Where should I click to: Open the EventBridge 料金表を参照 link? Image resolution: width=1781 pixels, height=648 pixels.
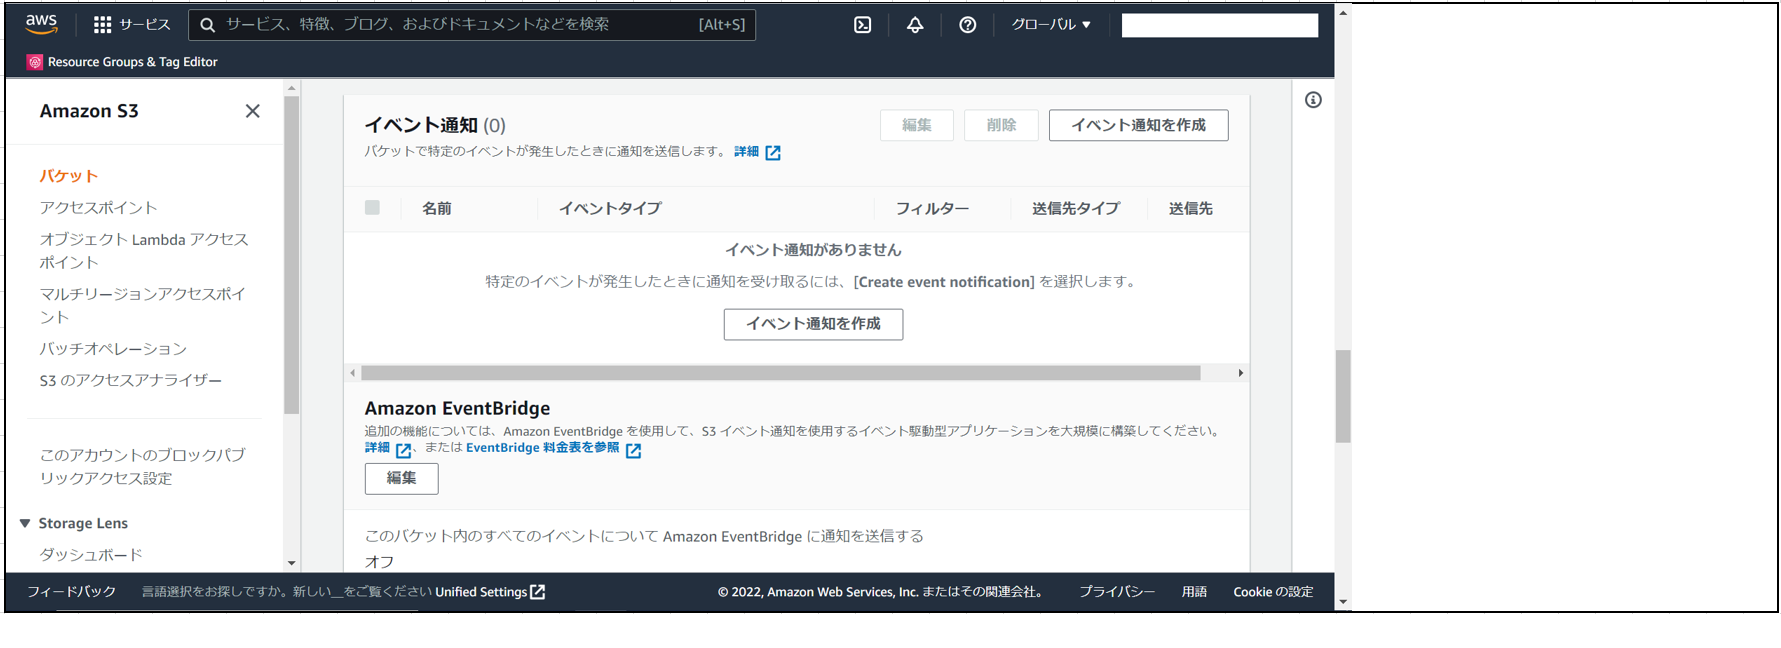click(x=543, y=448)
